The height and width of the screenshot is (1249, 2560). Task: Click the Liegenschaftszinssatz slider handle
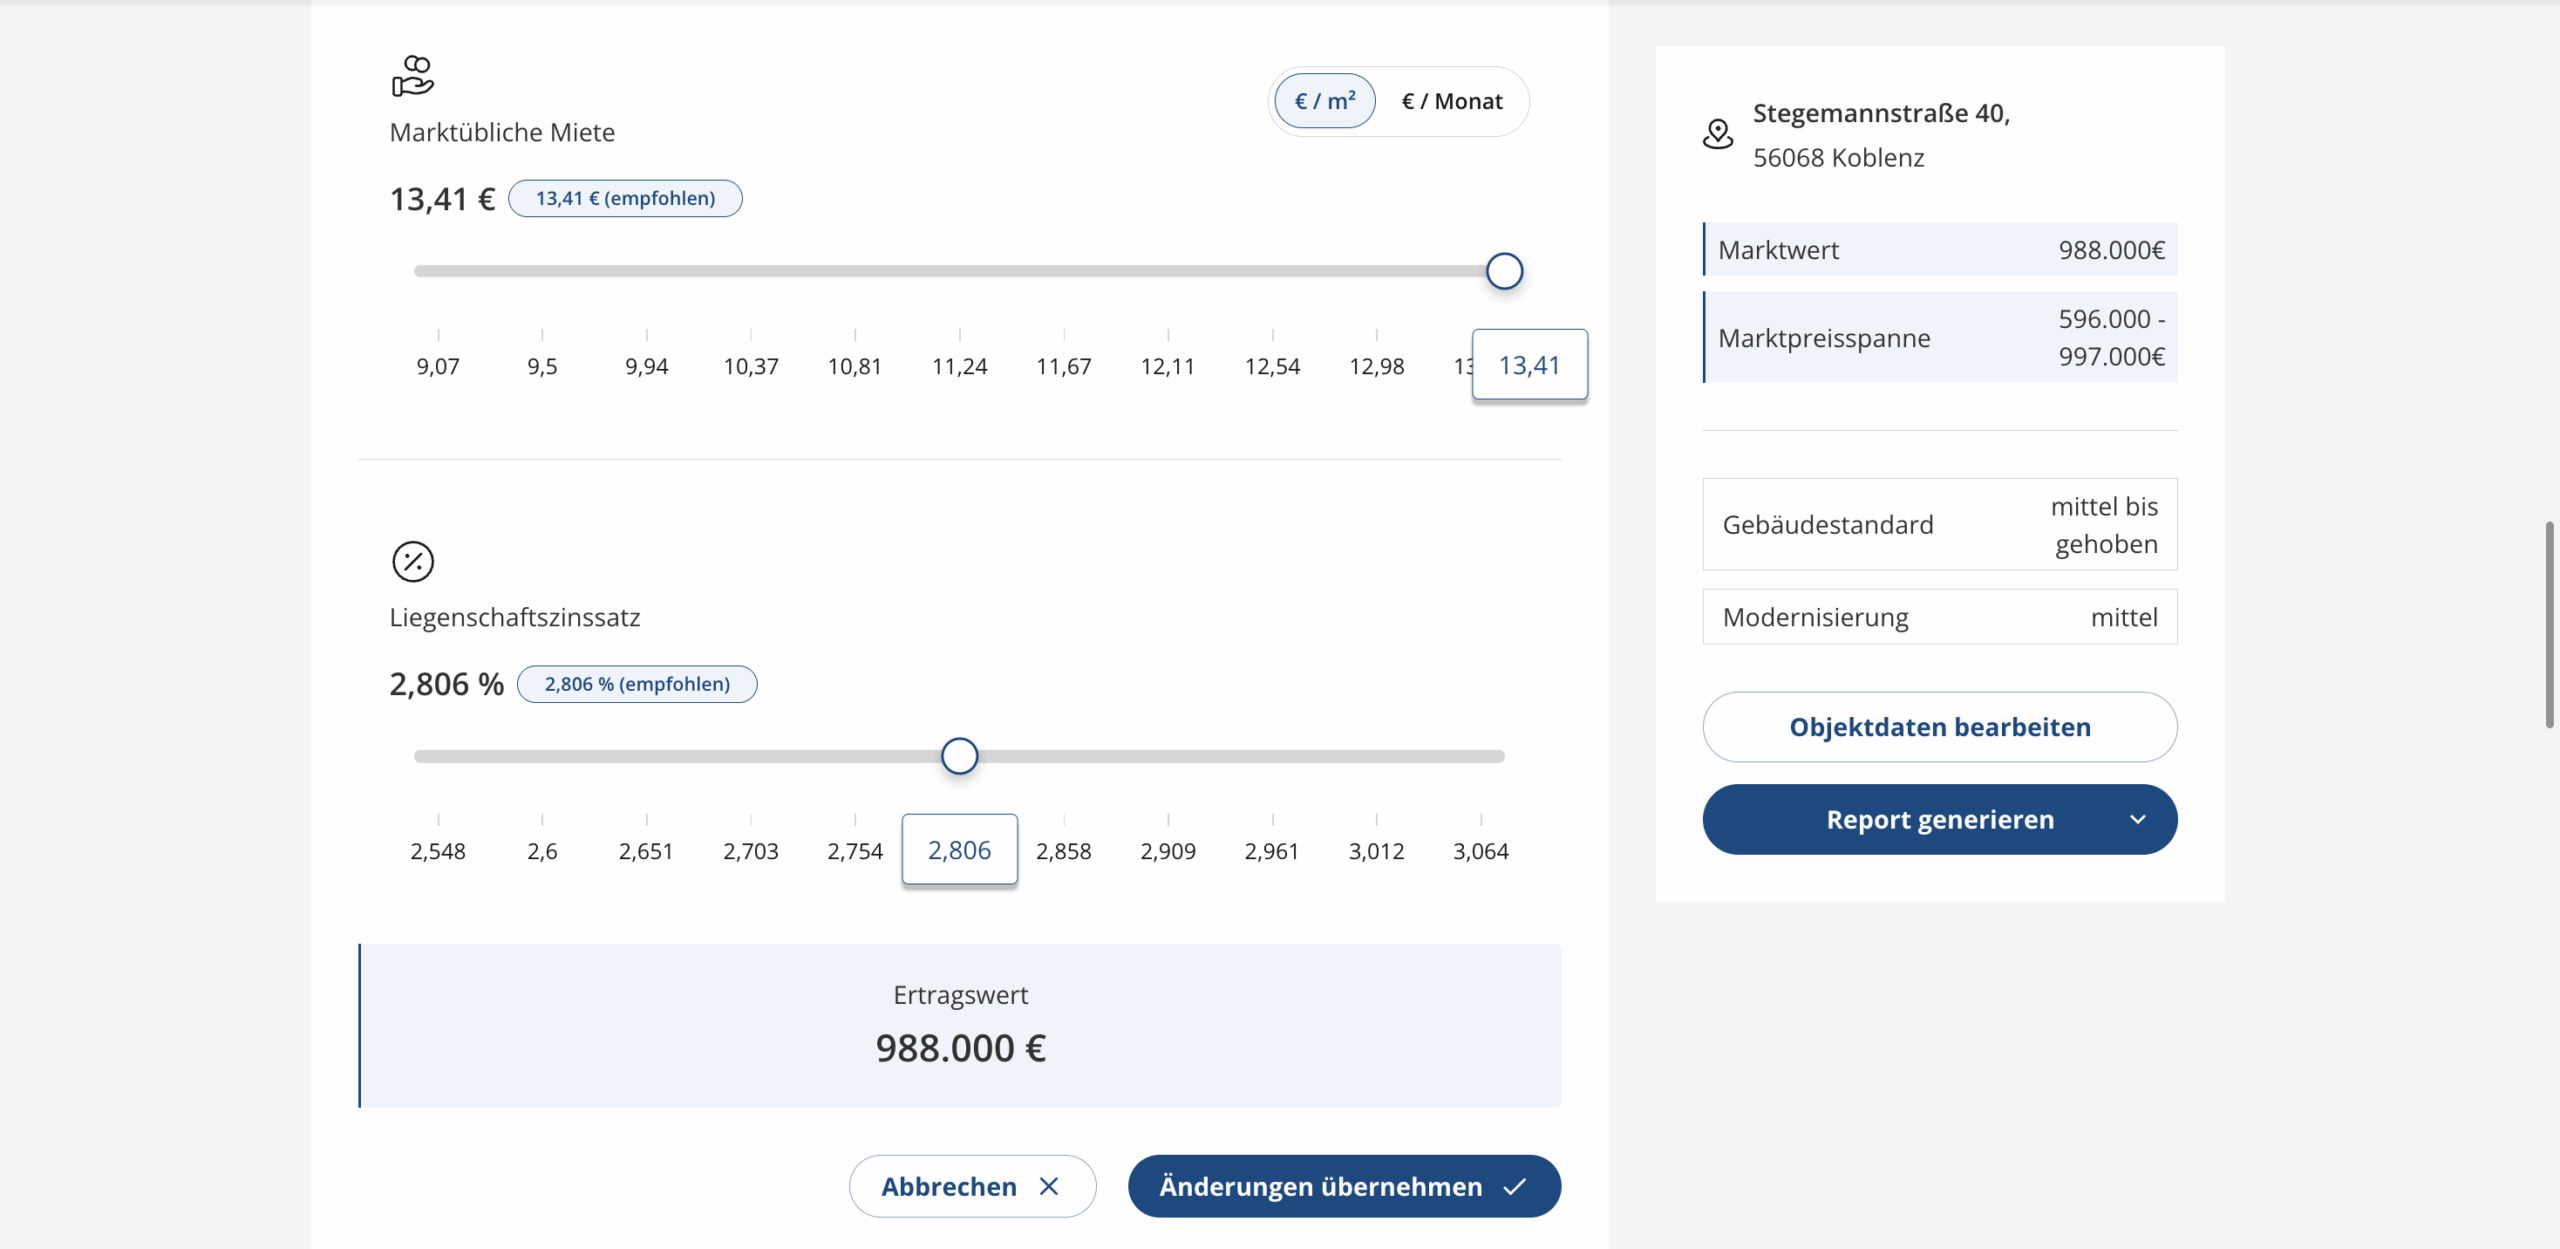959,756
